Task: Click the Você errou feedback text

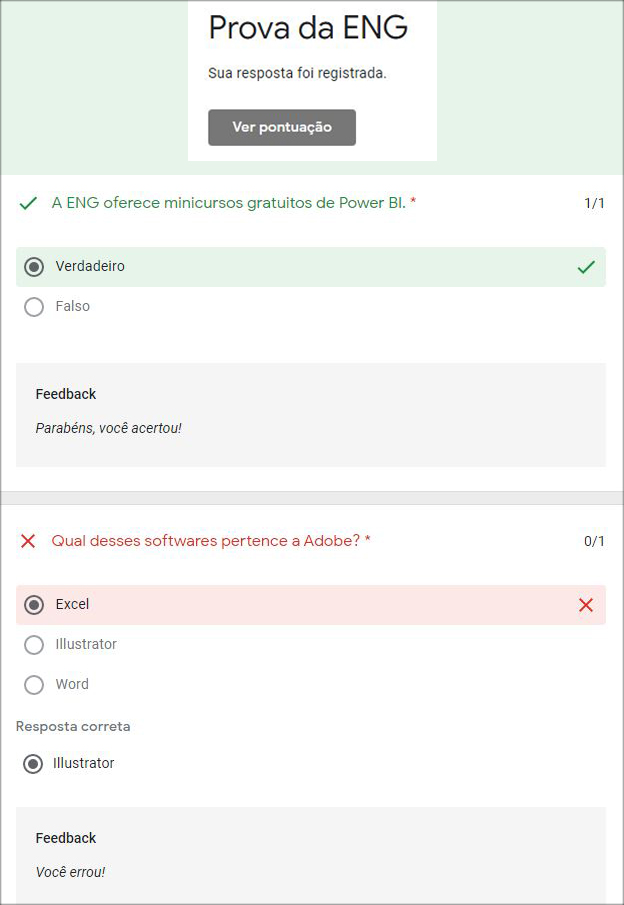Action: (x=70, y=872)
